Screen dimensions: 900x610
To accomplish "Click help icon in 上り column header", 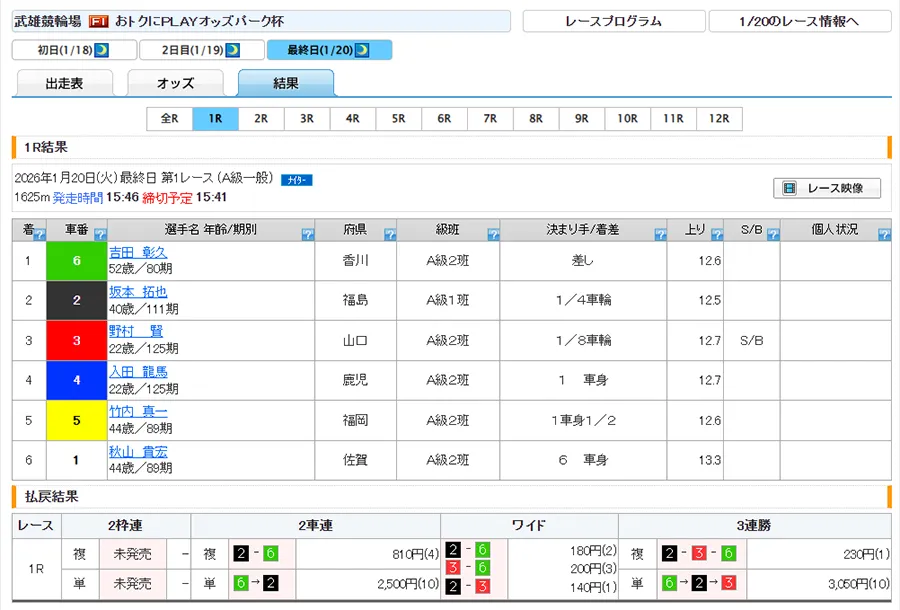I will tap(716, 235).
